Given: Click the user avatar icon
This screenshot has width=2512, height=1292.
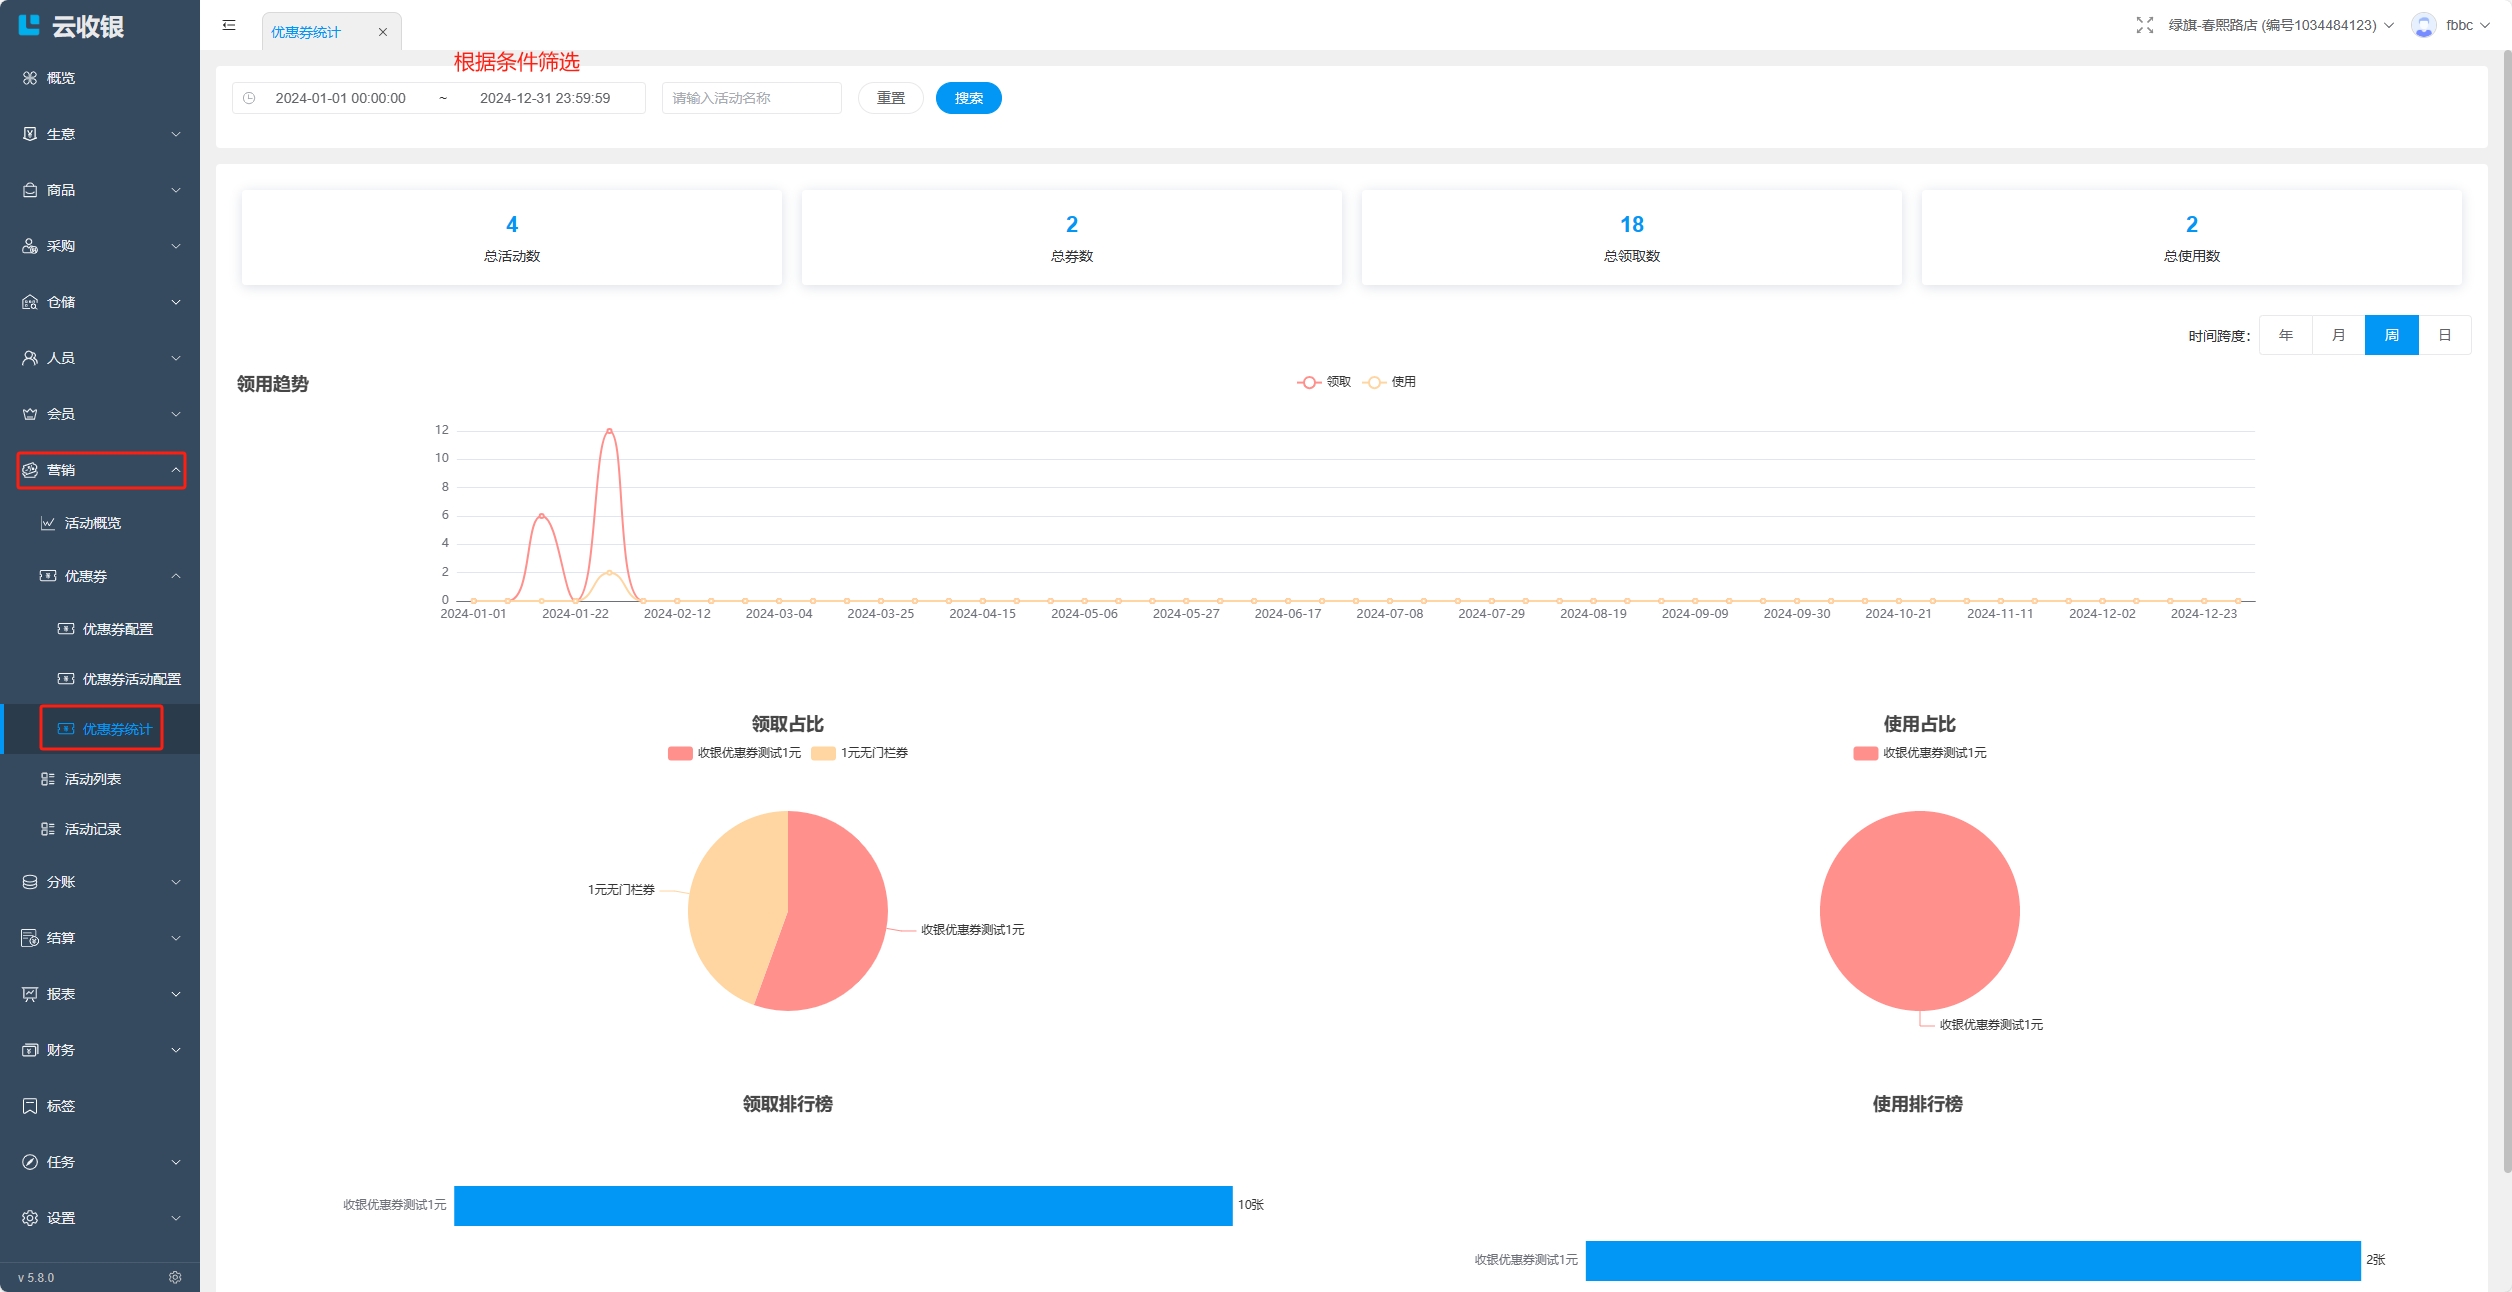Looking at the screenshot, I should [2423, 25].
